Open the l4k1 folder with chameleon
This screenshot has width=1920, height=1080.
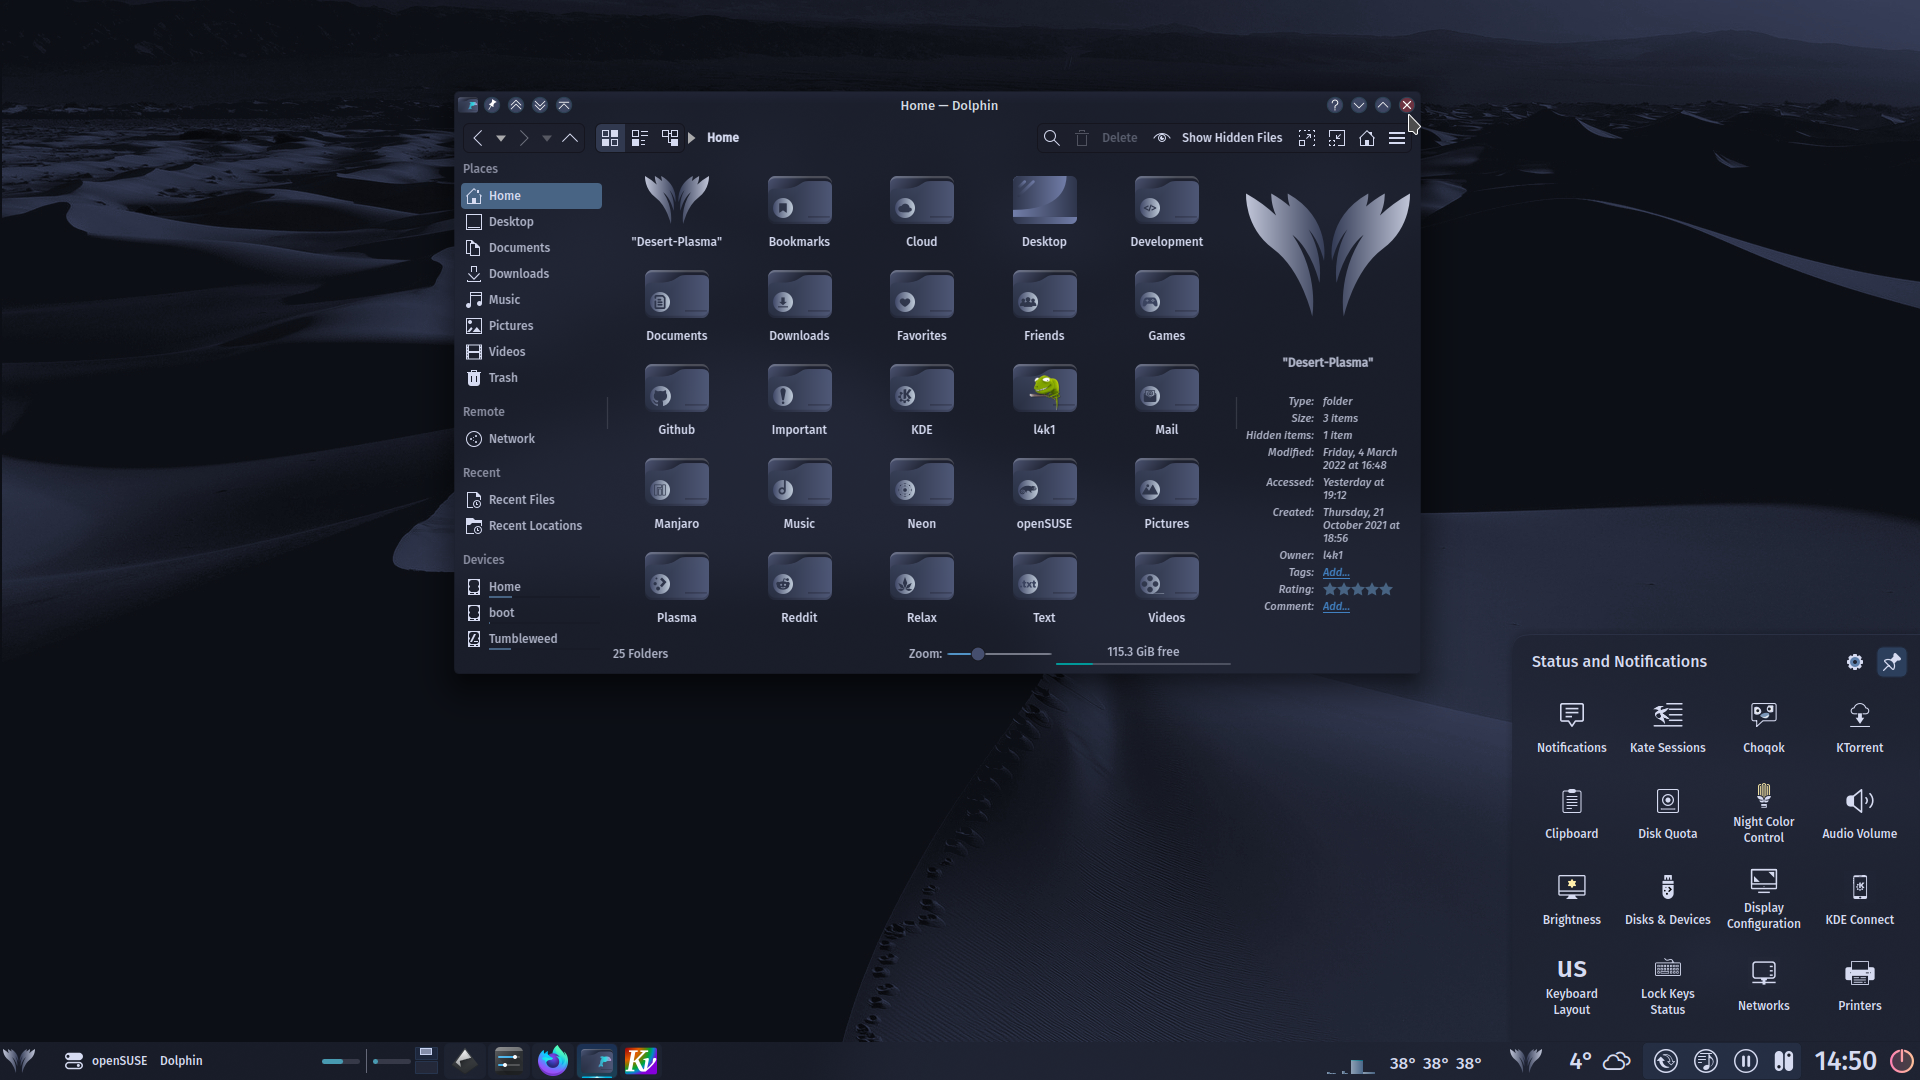[x=1044, y=399]
